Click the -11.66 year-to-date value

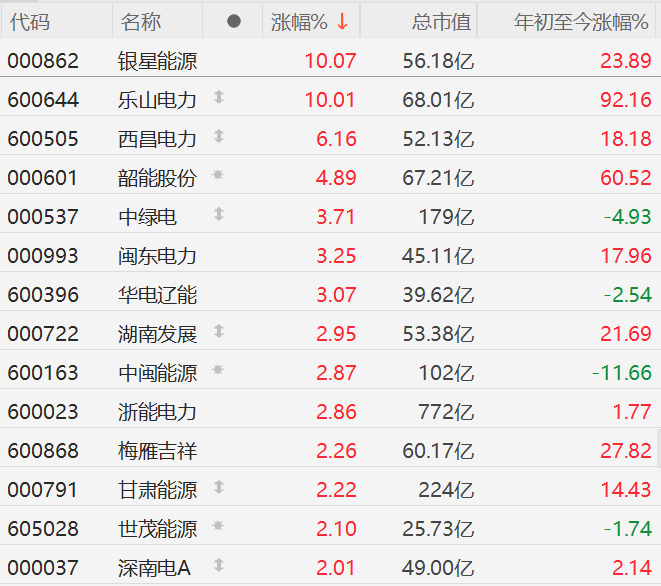pyautogui.click(x=622, y=373)
